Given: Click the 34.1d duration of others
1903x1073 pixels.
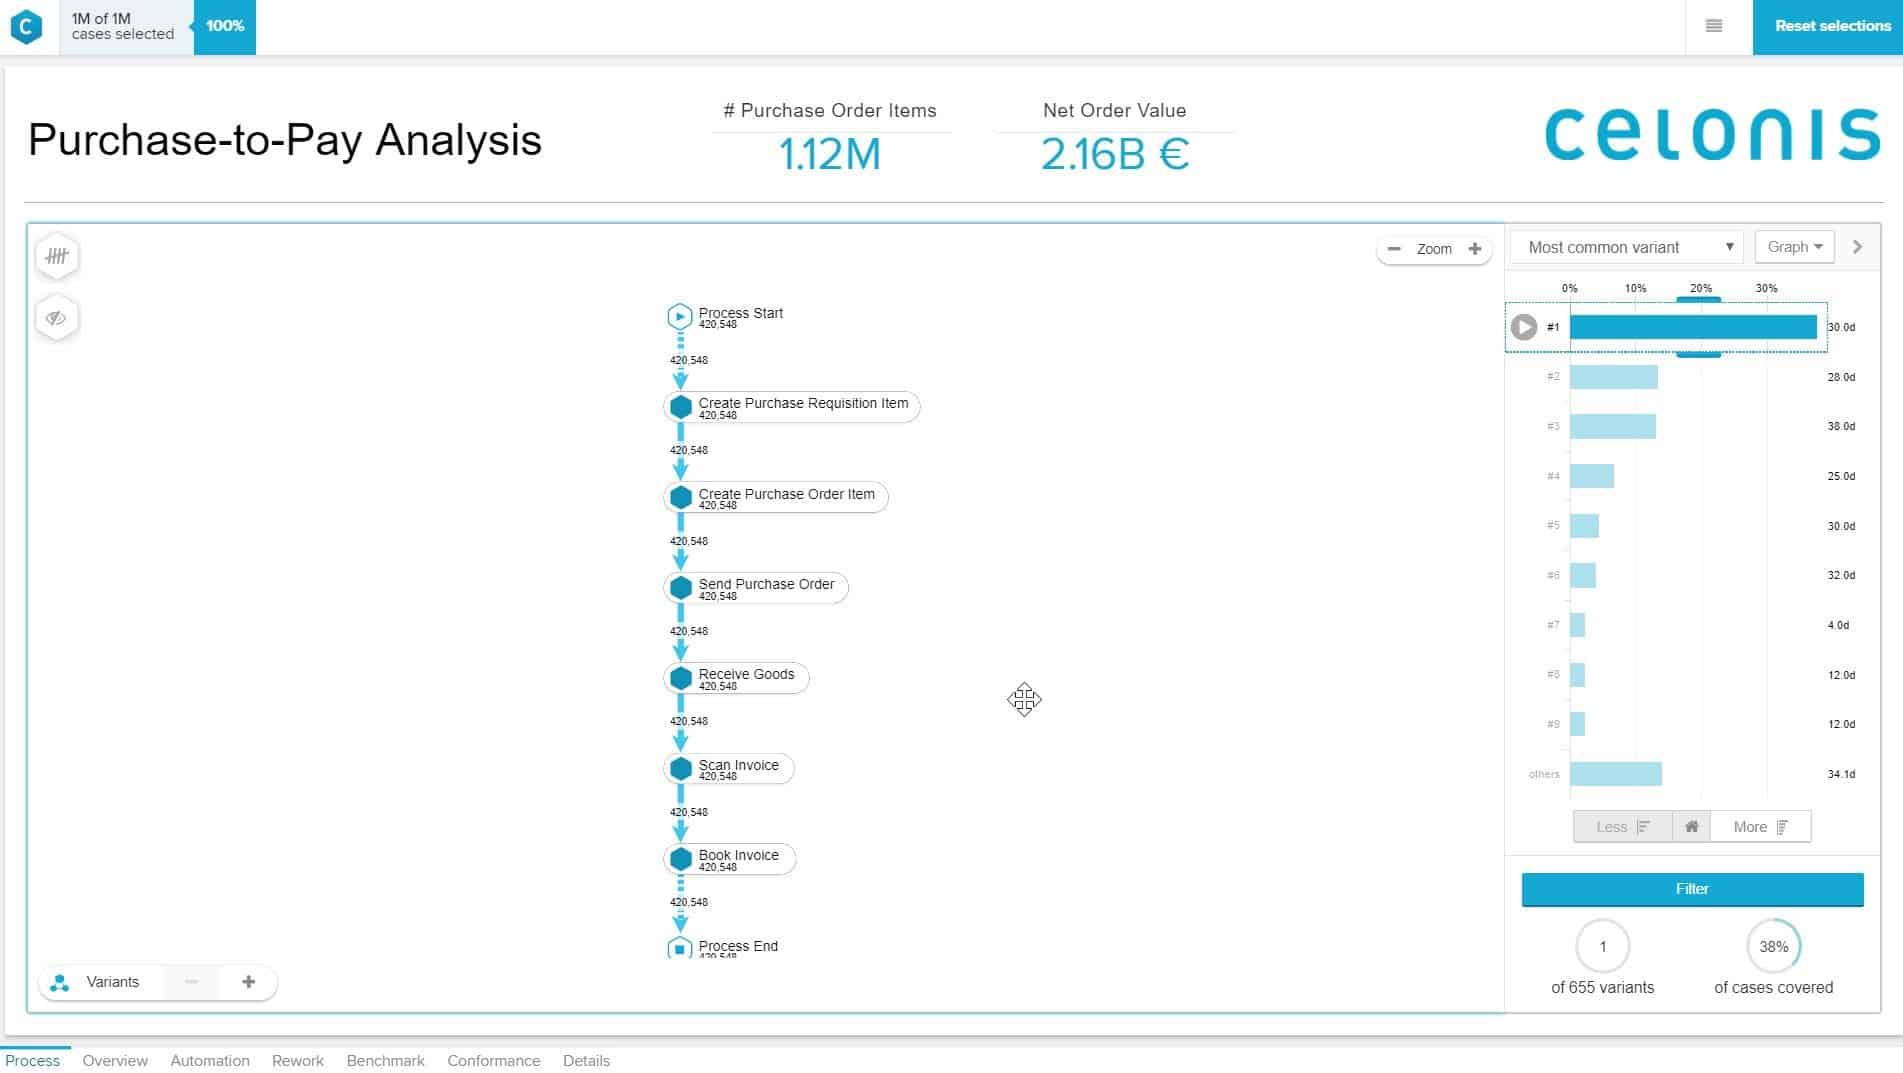Looking at the screenshot, I should tap(1841, 774).
